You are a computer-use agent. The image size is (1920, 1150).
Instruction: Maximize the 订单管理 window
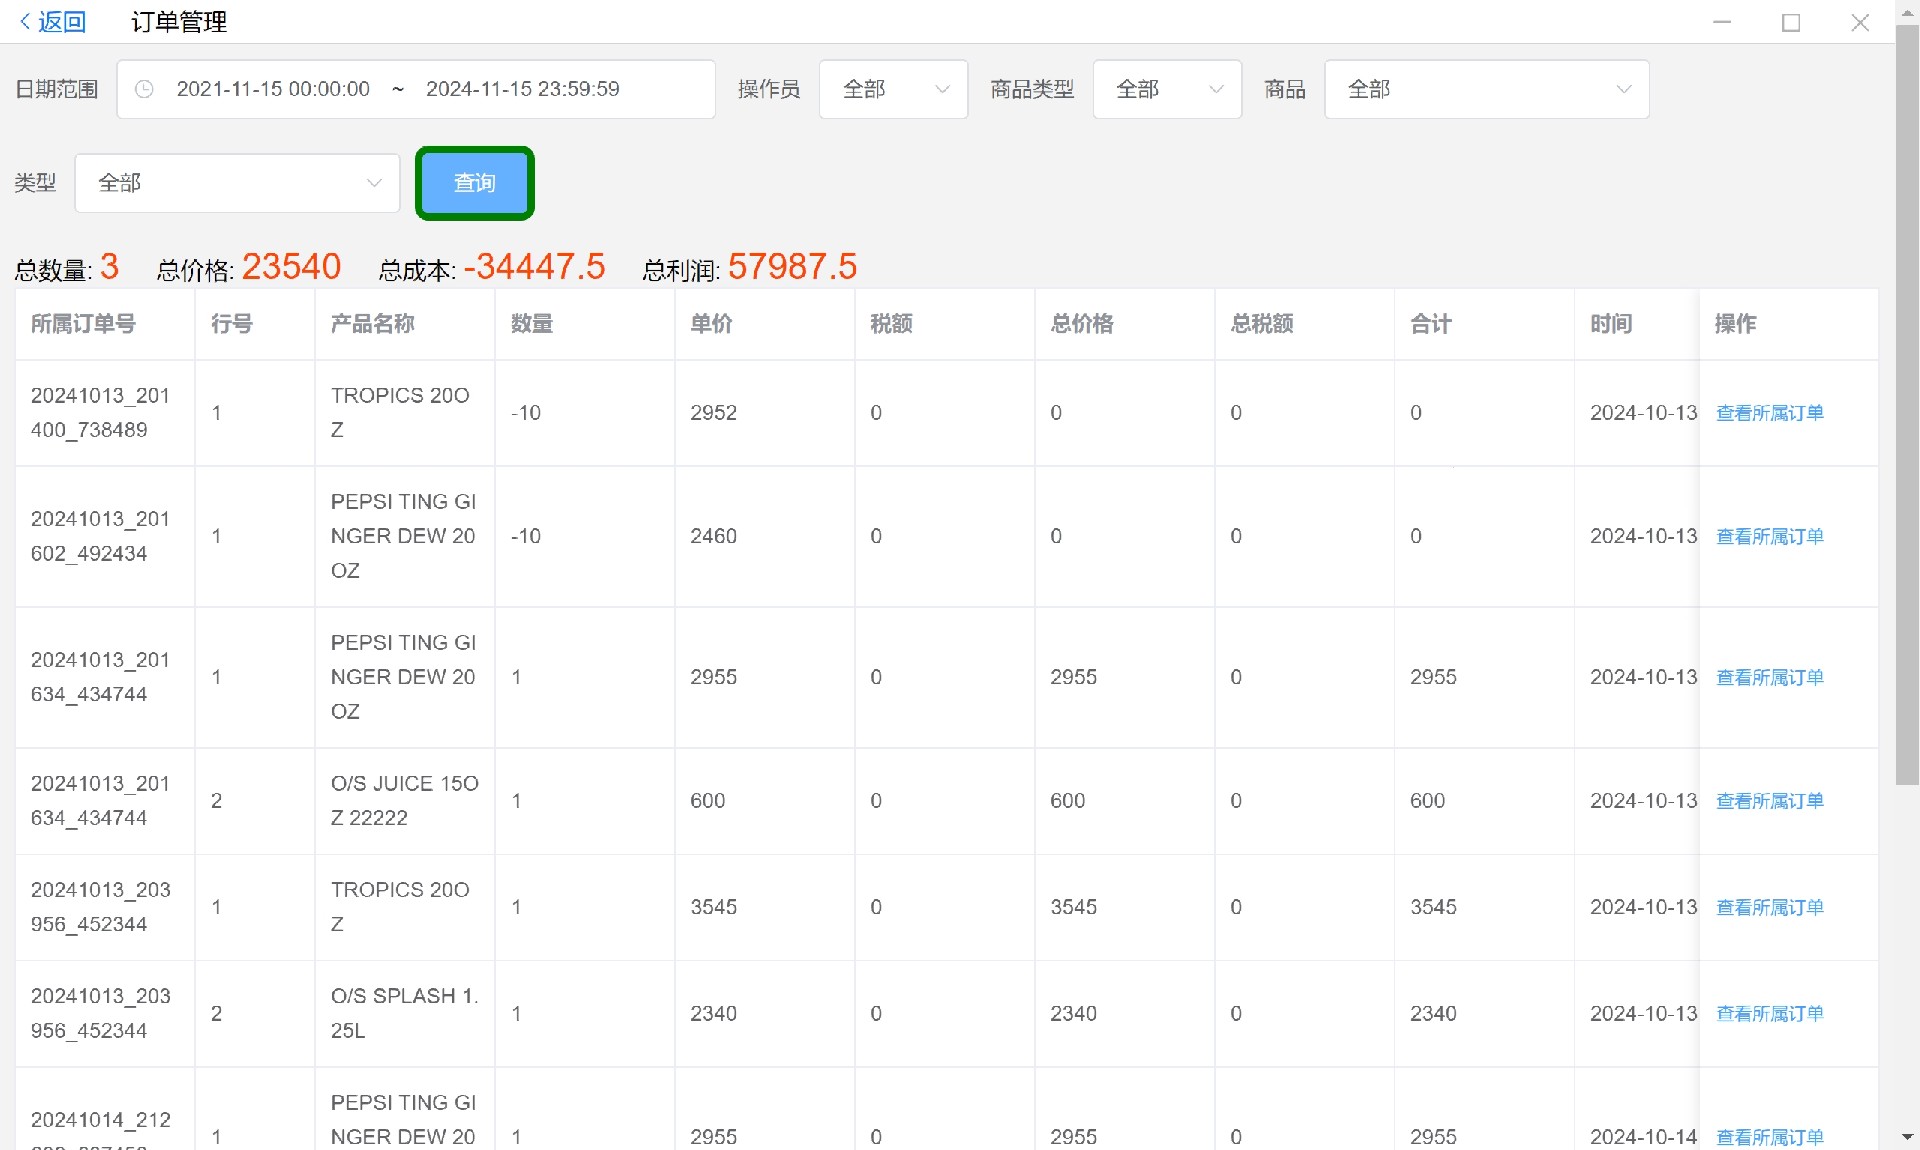point(1791,22)
